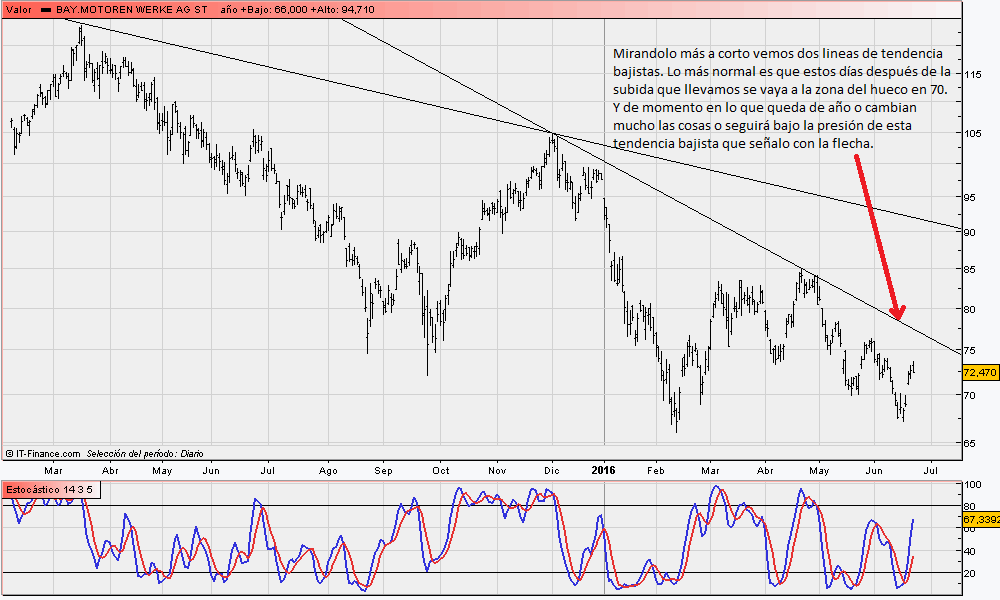
Task: Open the IT-Finance.com link
Action: pos(47,453)
